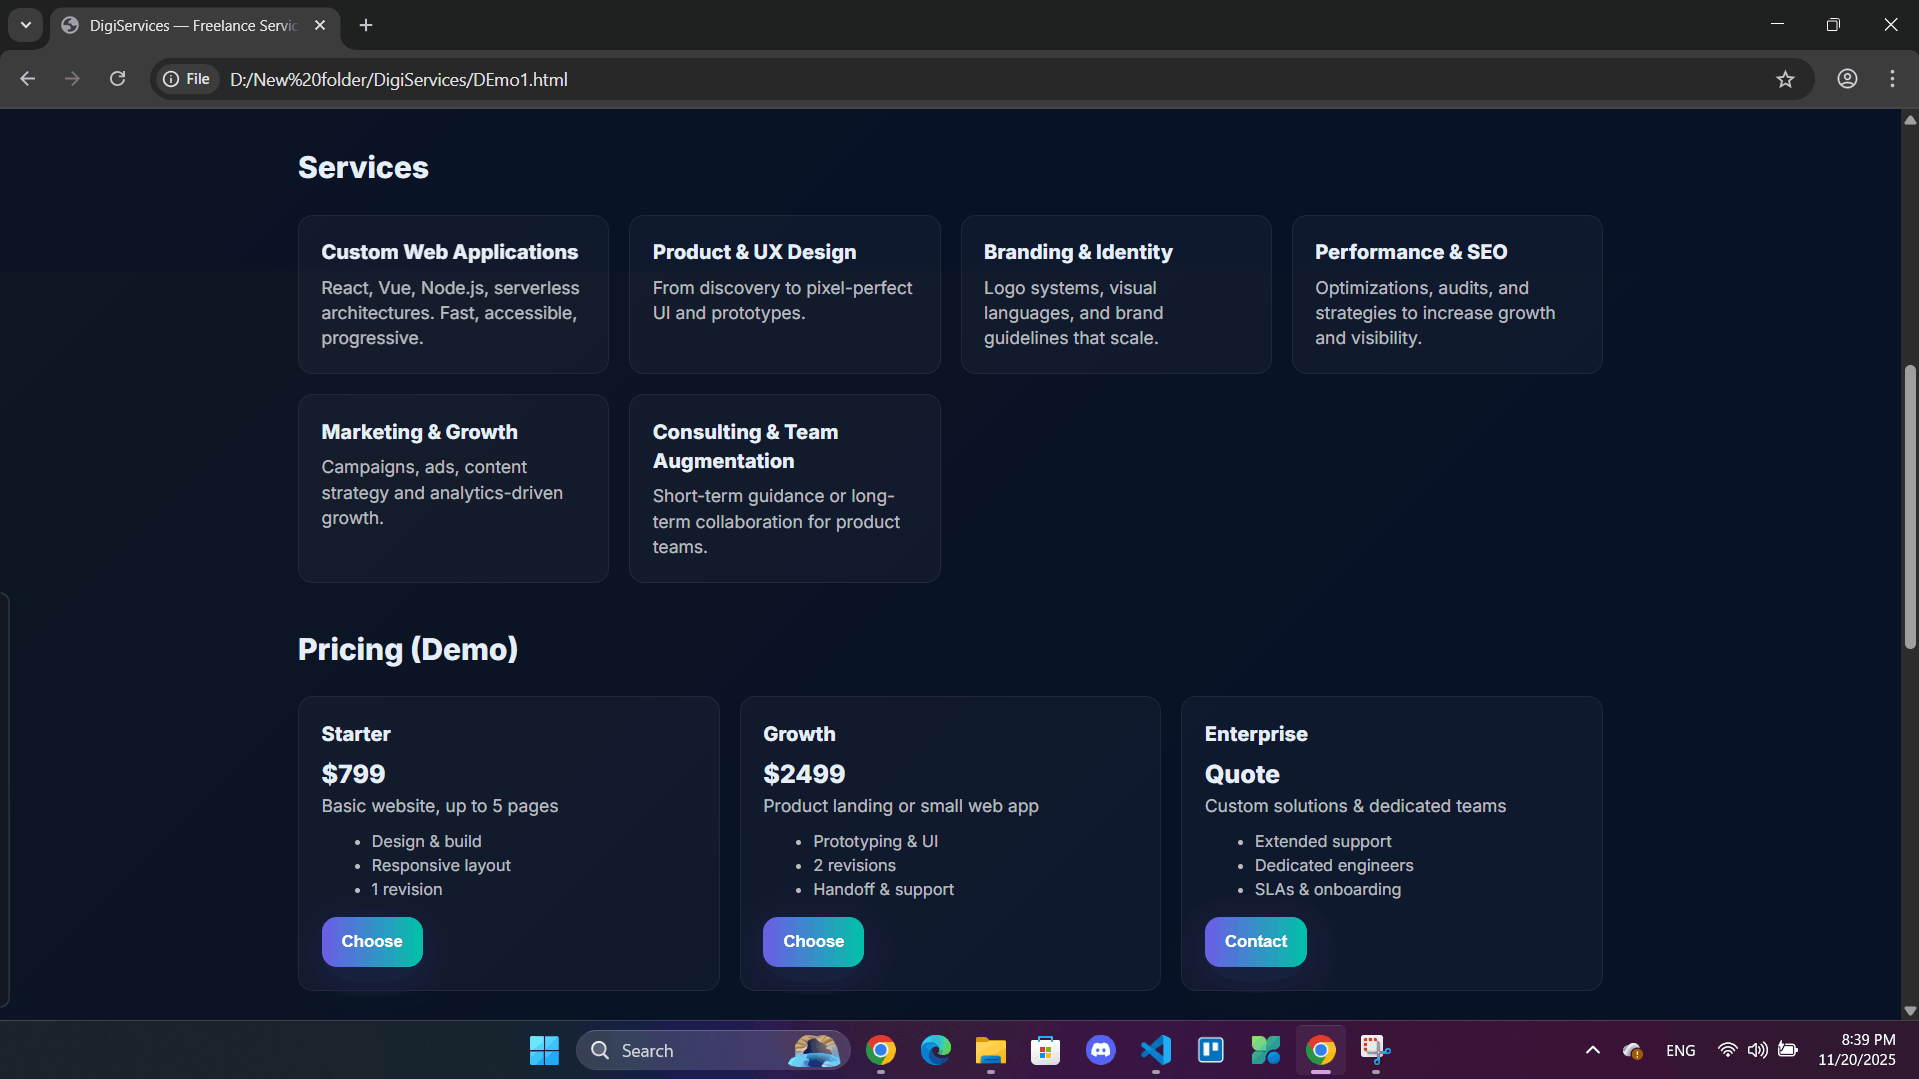Open the Windows Start menu
1919x1079 pixels.
click(544, 1050)
